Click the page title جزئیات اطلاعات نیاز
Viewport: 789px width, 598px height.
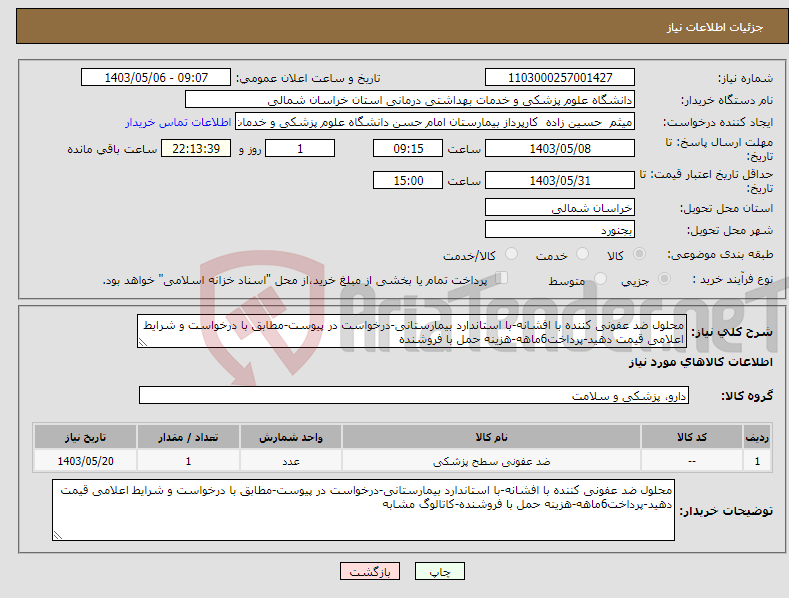715,27
